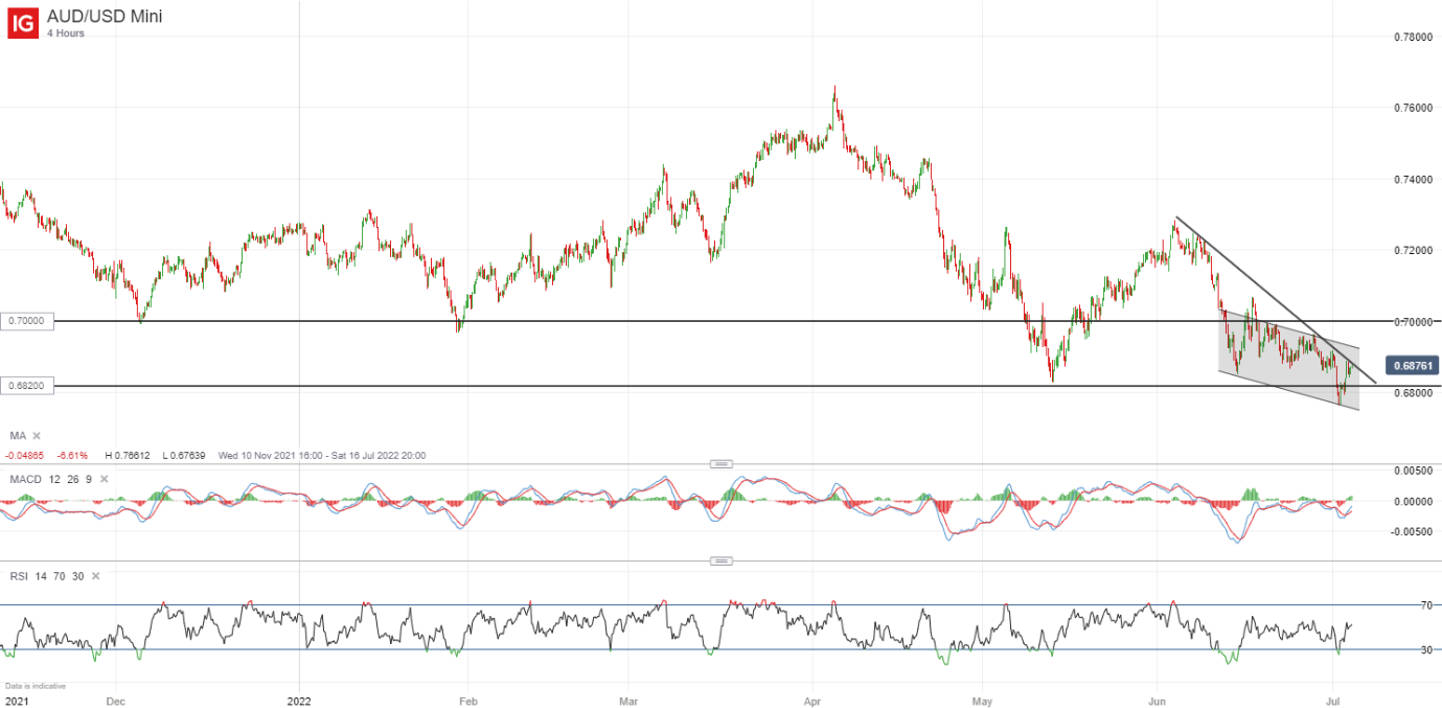
Task: Click the RSI 14 70 30 label
Action: click(x=46, y=576)
